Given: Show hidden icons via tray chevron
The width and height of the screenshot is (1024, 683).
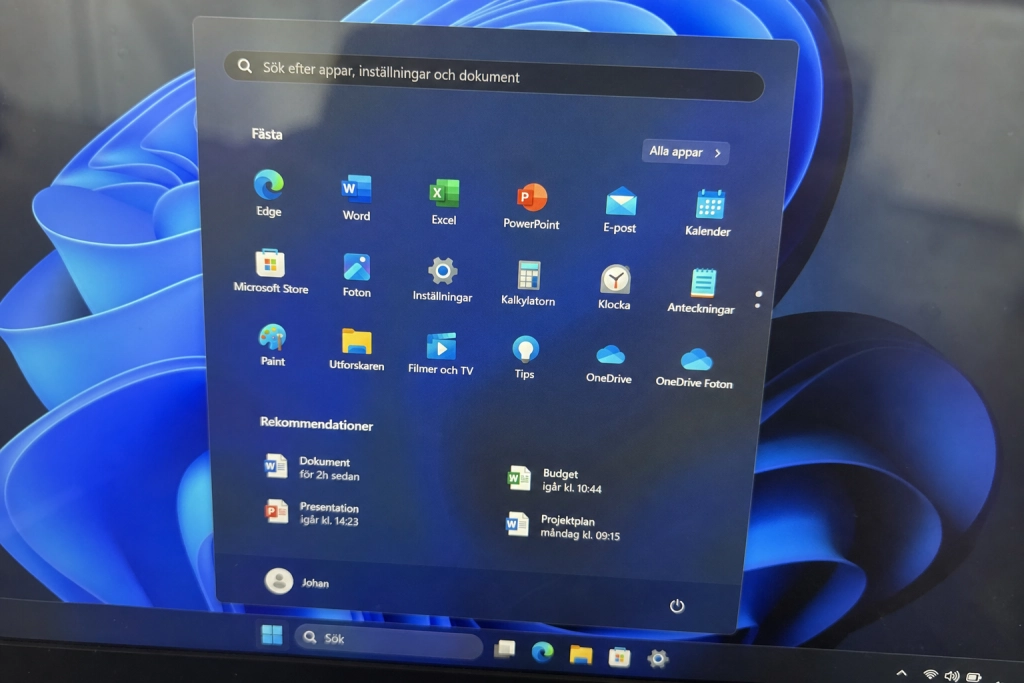Looking at the screenshot, I should pos(902,673).
